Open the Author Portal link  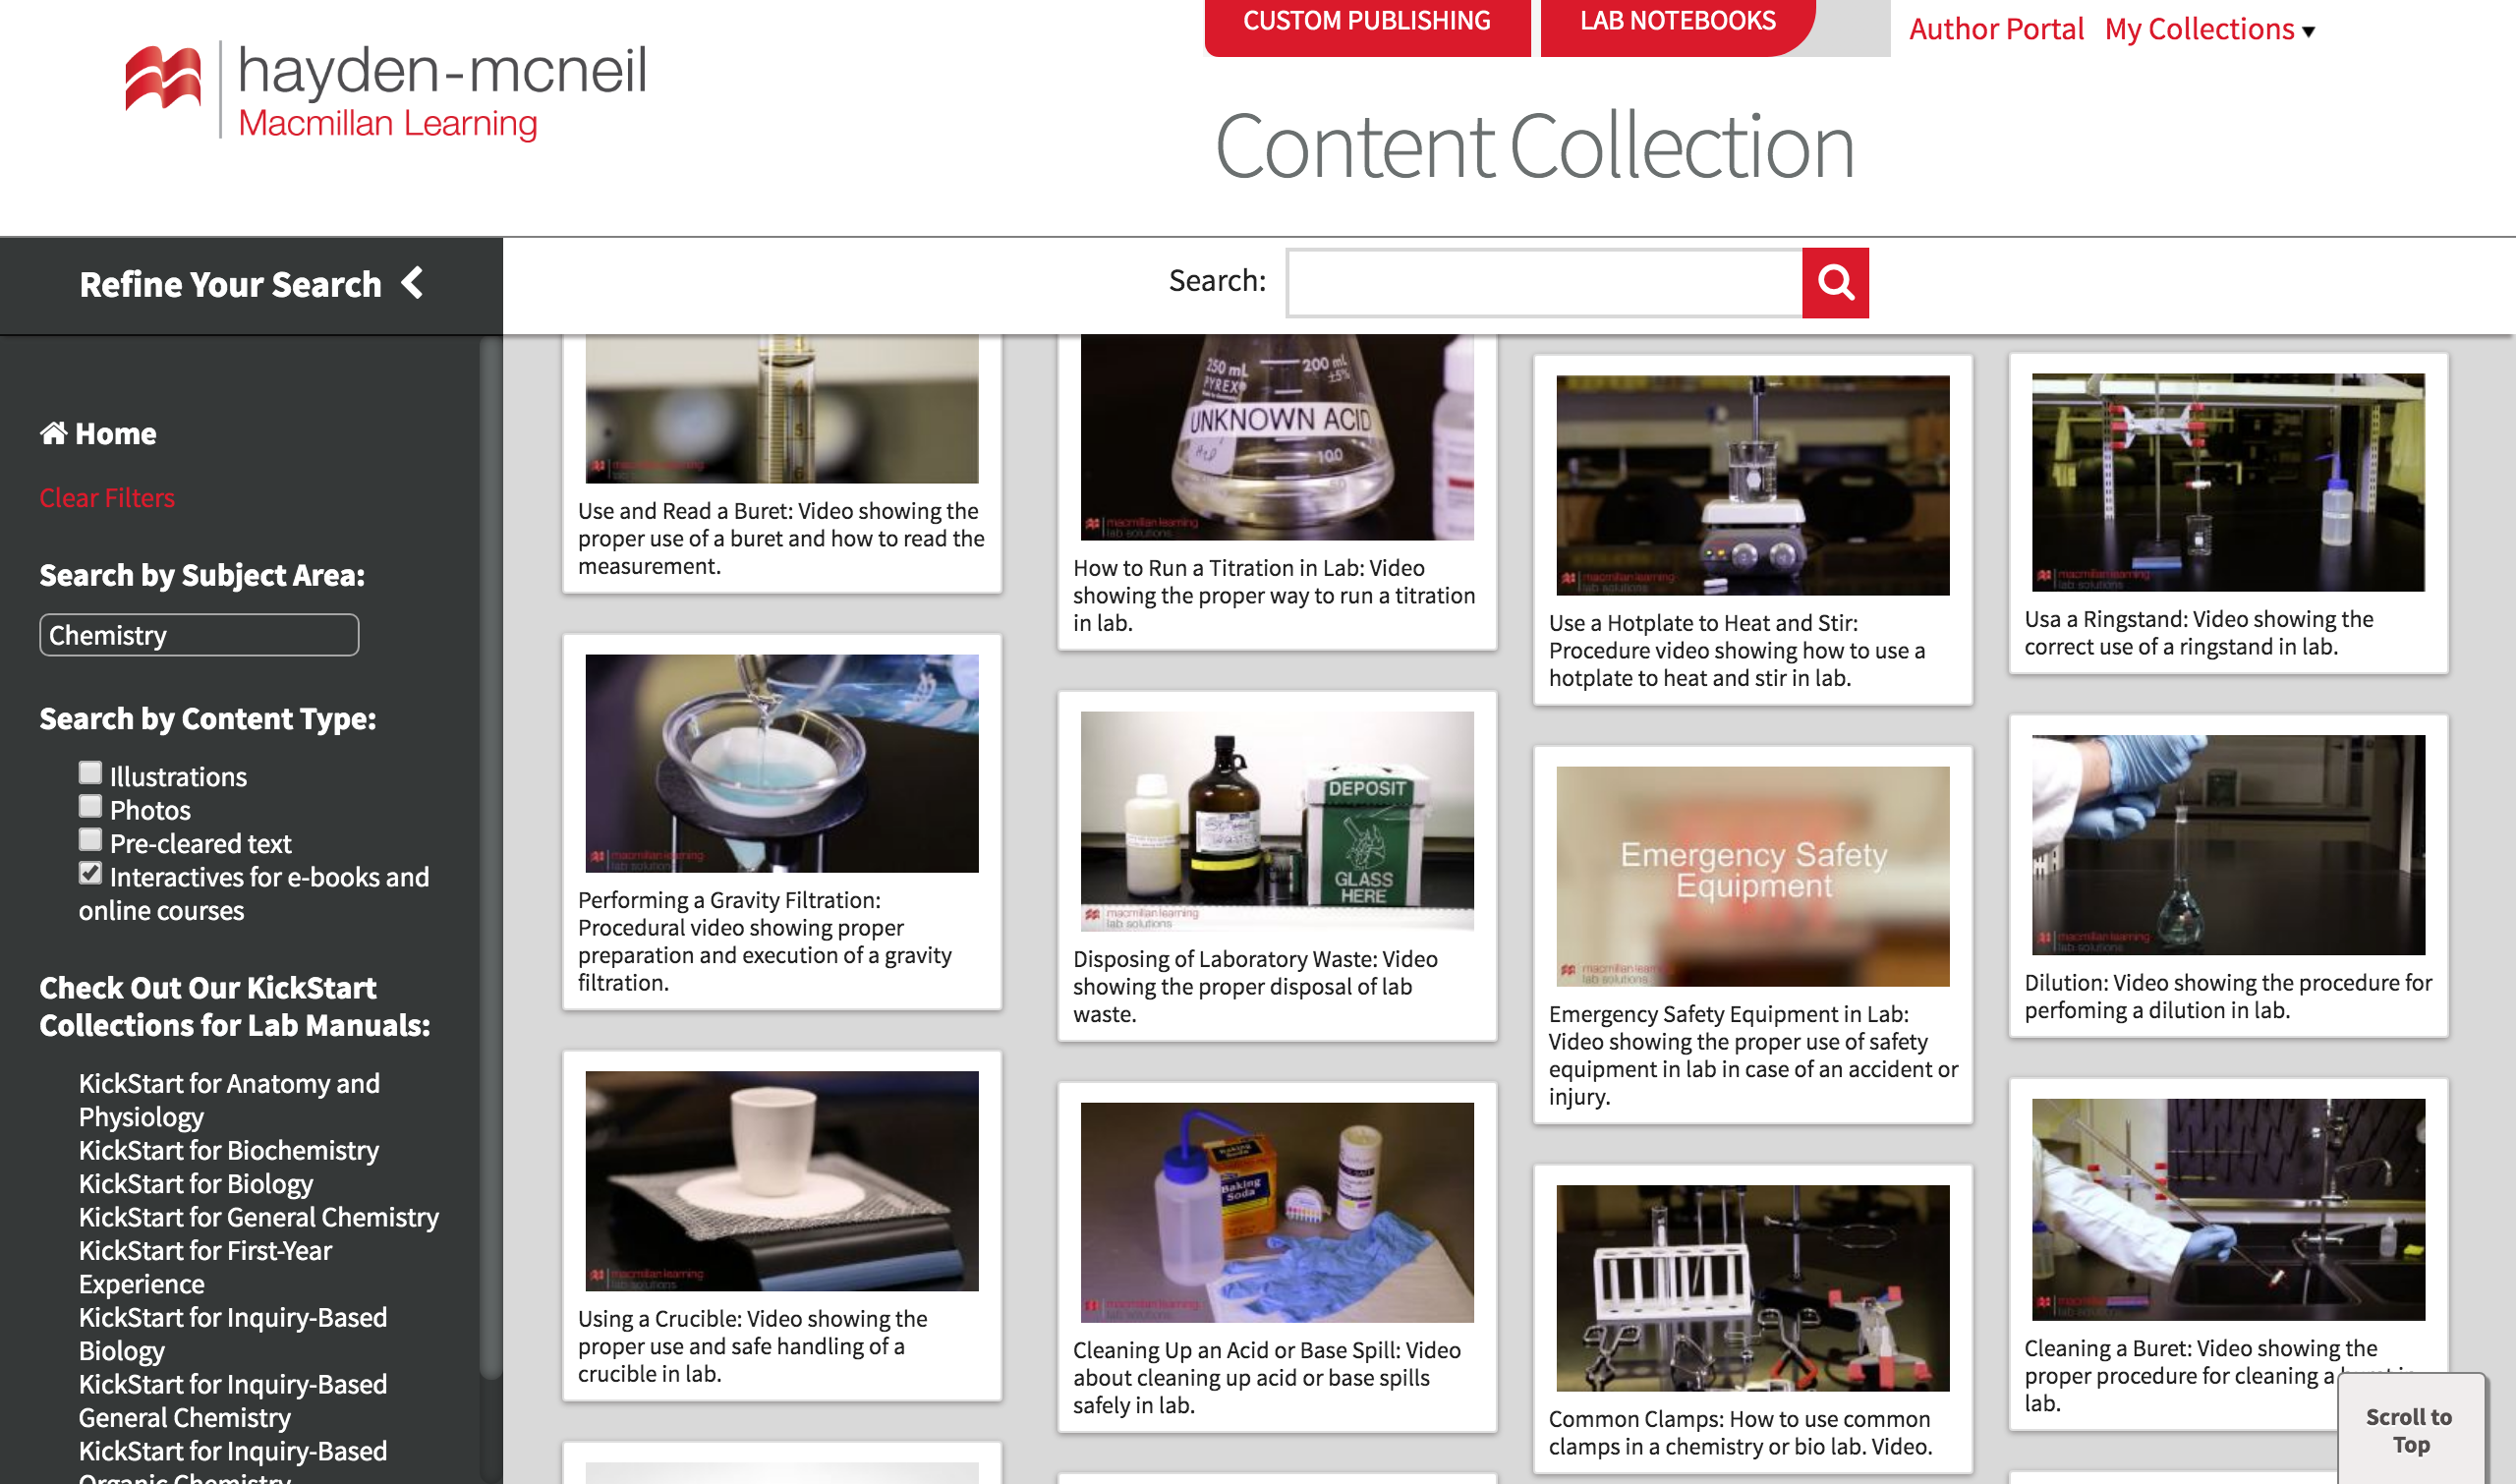tap(1995, 29)
